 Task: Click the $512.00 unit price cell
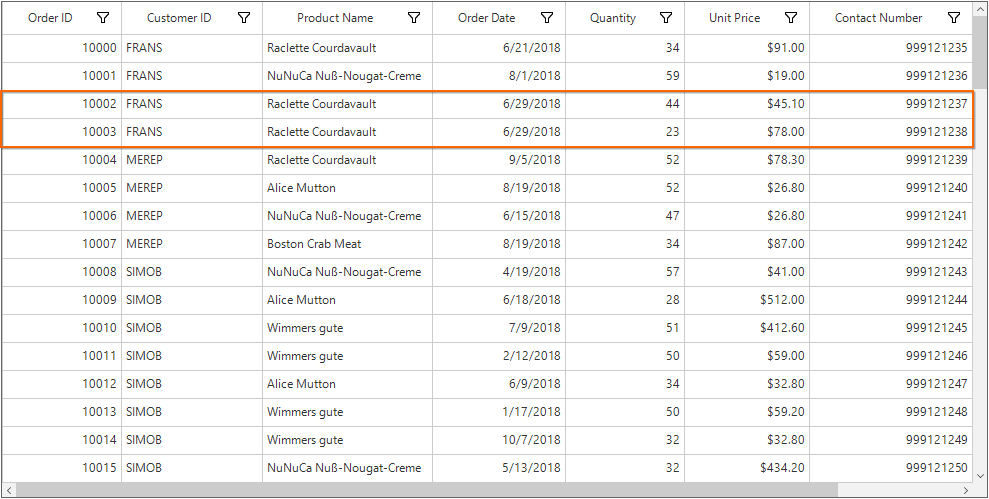(747, 300)
